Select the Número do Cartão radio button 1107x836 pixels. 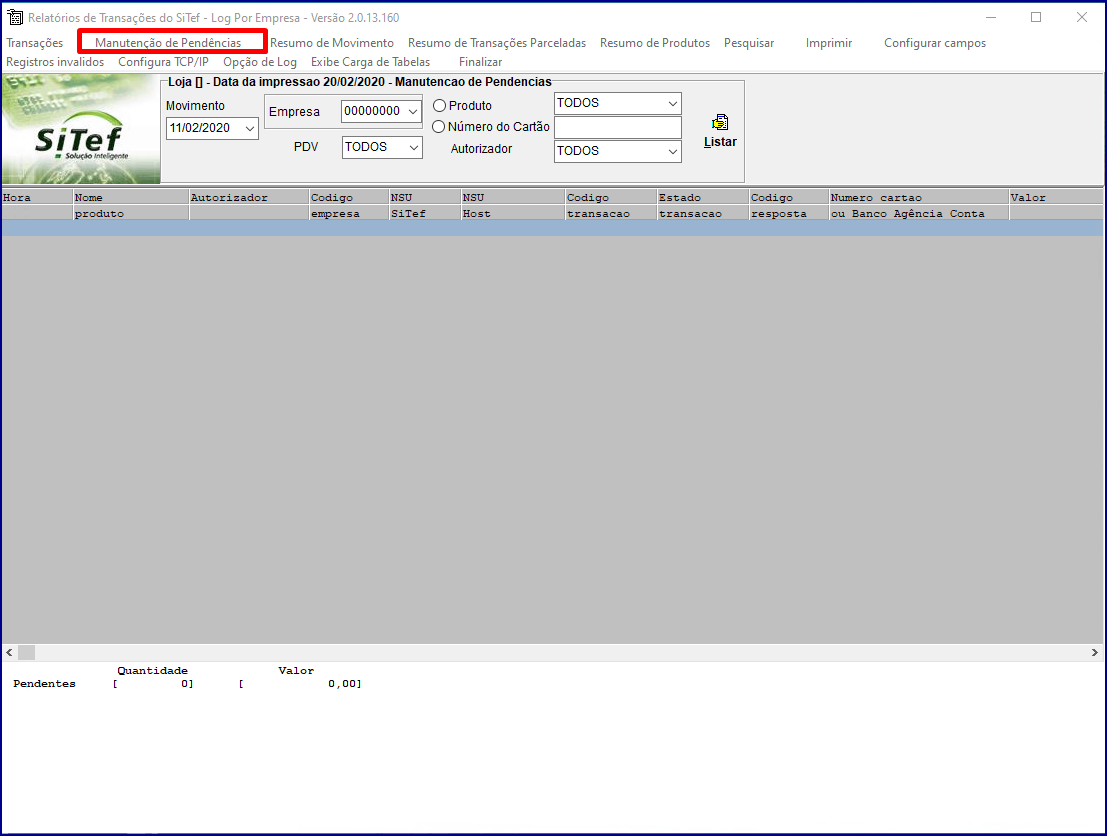coord(438,127)
